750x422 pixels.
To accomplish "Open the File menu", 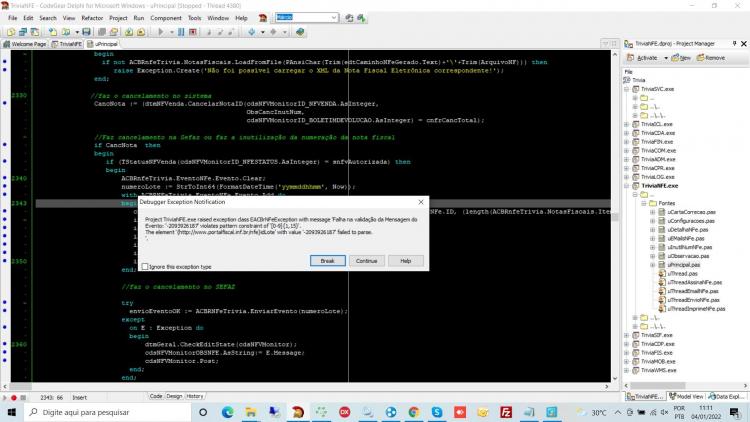I will pos(12,18).
